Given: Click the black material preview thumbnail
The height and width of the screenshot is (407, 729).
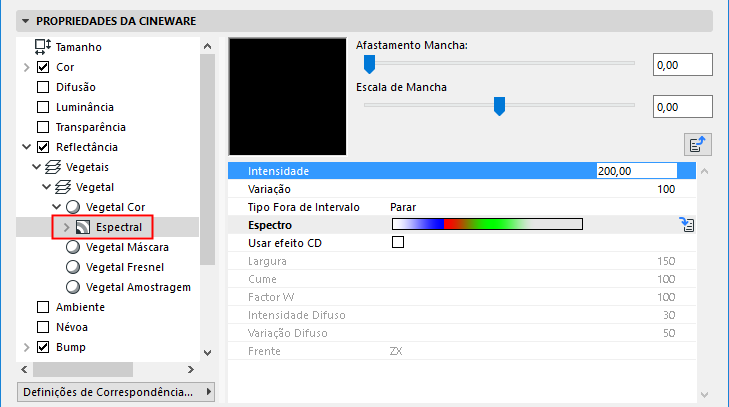Looking at the screenshot, I should pos(287,97).
